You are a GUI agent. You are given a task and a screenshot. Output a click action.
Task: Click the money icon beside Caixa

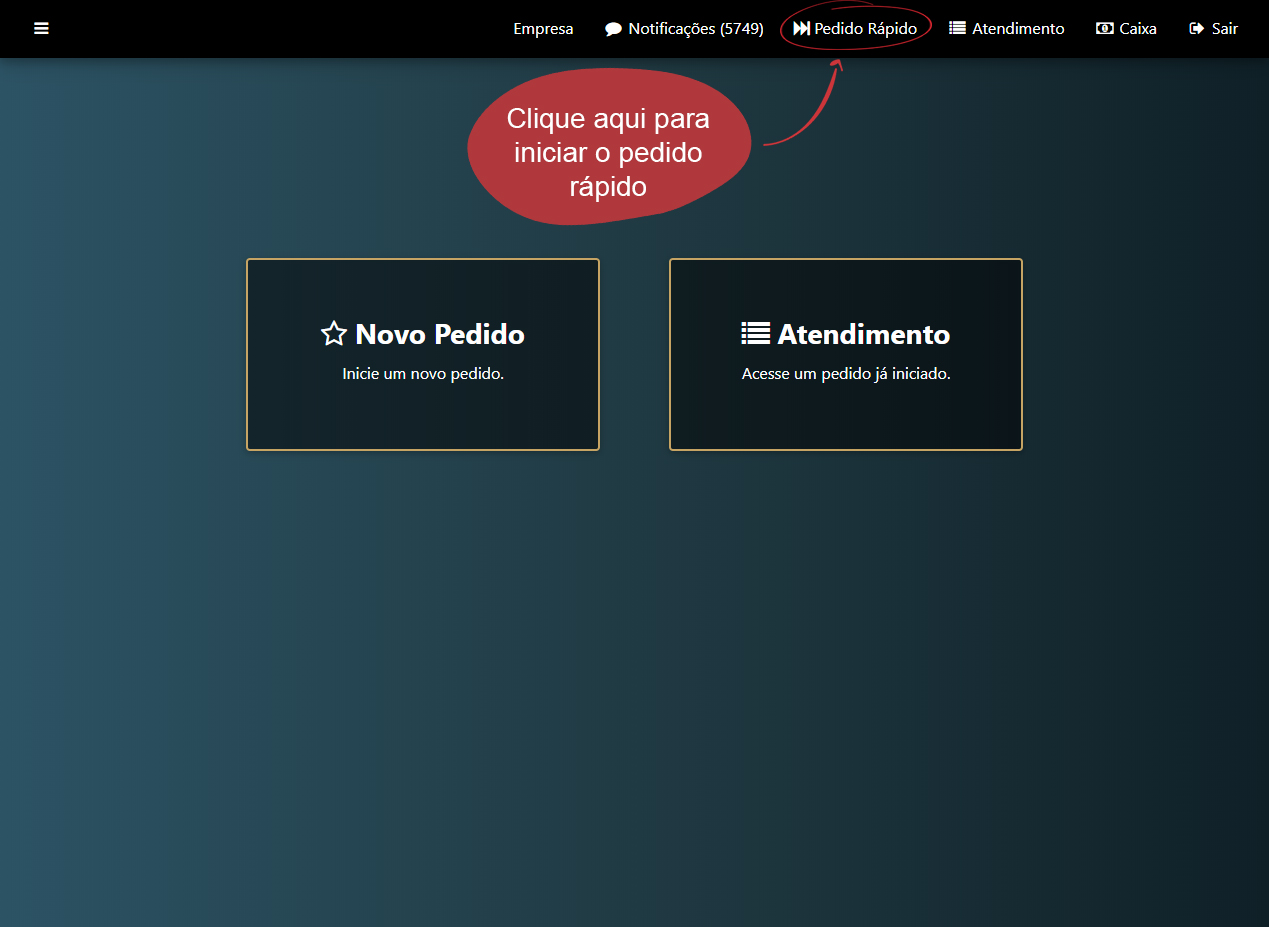click(1105, 29)
